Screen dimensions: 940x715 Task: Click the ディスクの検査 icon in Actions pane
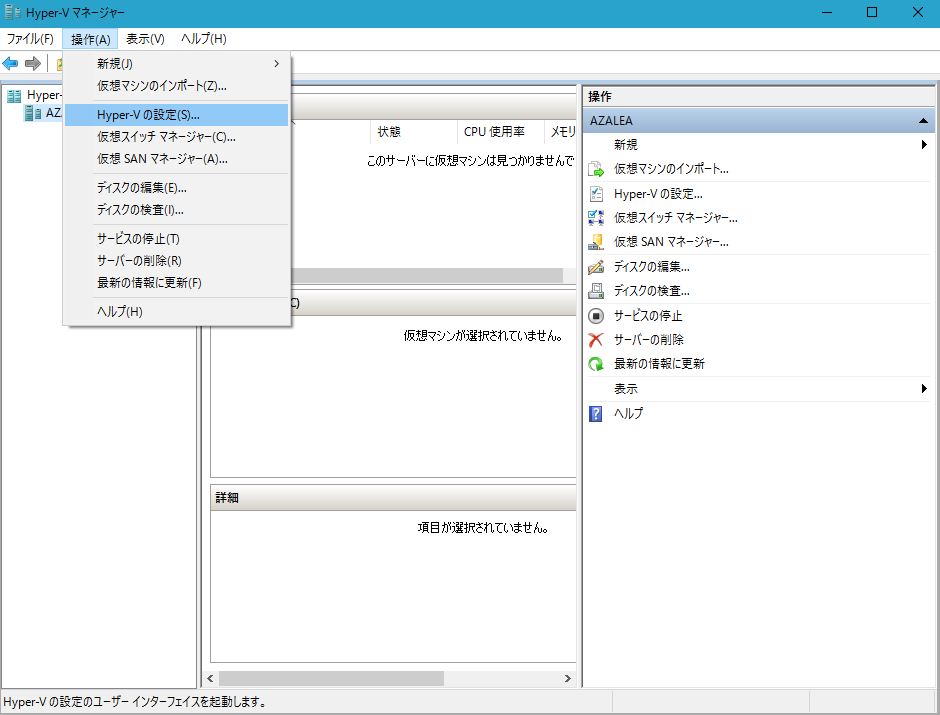click(596, 291)
